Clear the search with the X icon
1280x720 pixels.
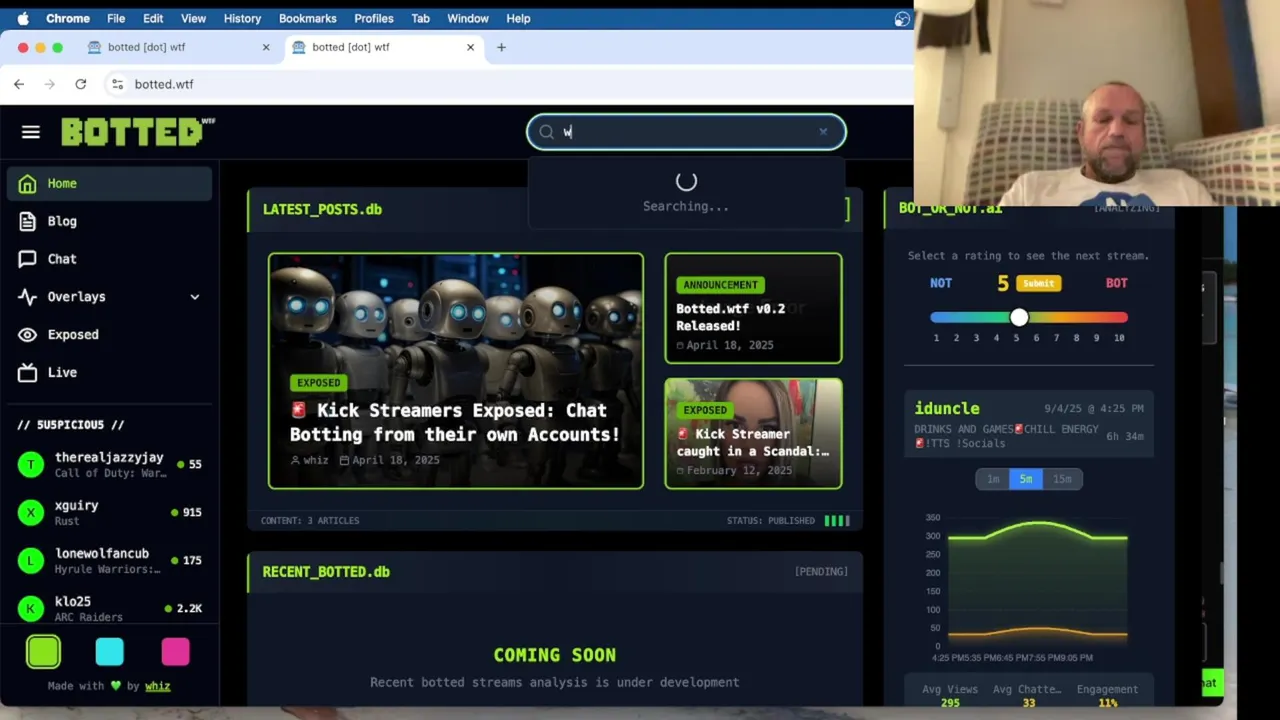(823, 131)
